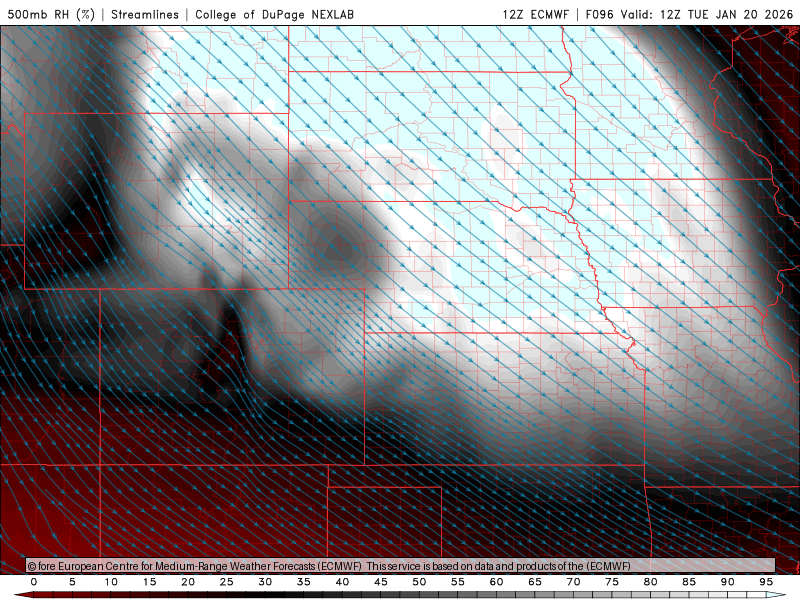Select the "40" legend number
Screen dimensions: 800x600
pyautogui.click(x=342, y=582)
